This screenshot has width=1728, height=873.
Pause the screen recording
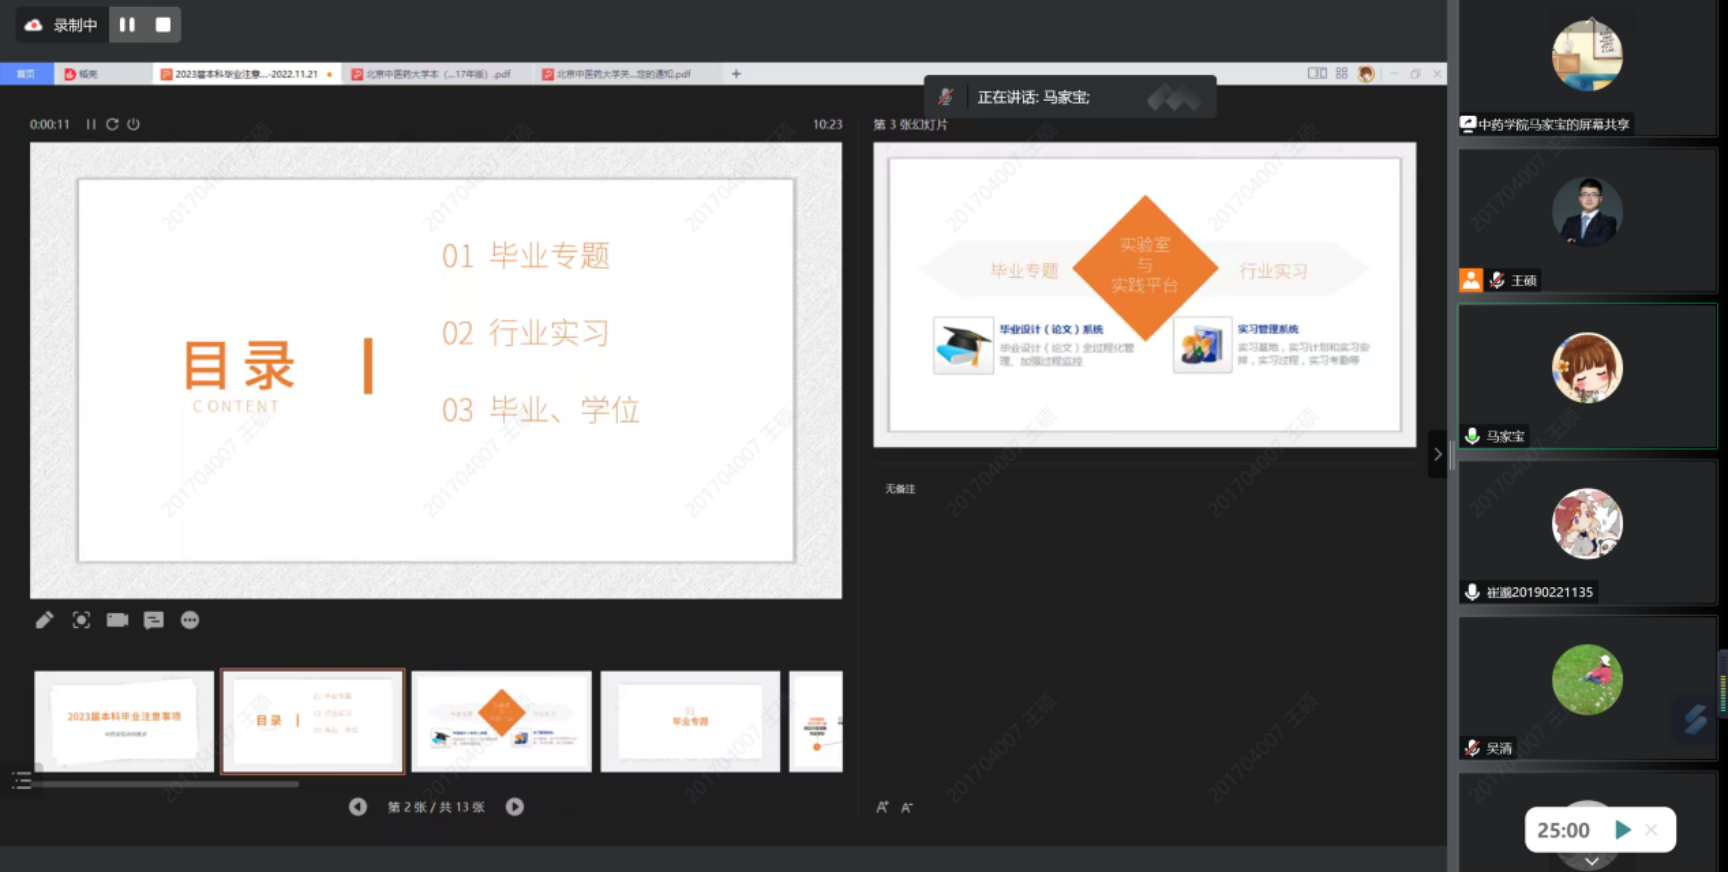127,25
